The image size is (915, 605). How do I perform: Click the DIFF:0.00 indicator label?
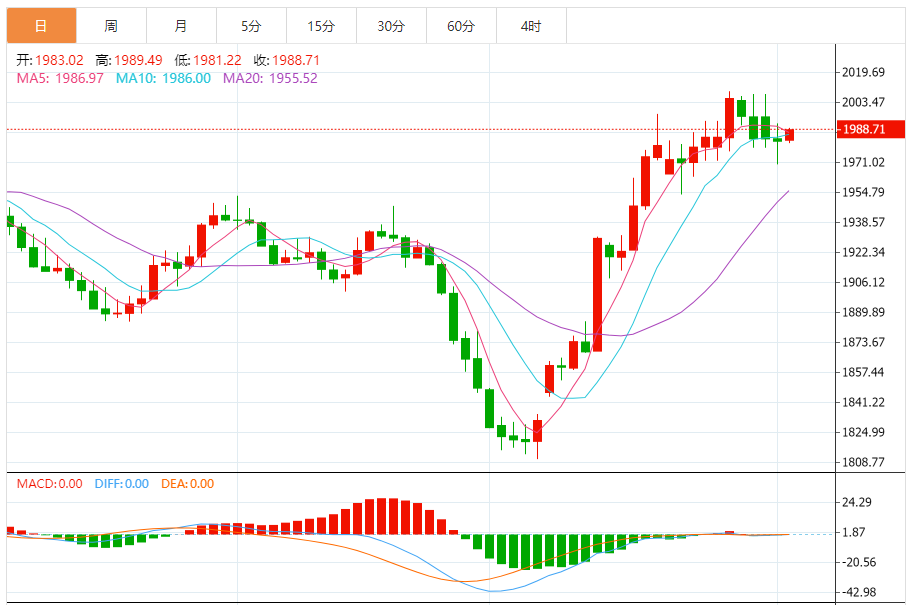click(122, 484)
